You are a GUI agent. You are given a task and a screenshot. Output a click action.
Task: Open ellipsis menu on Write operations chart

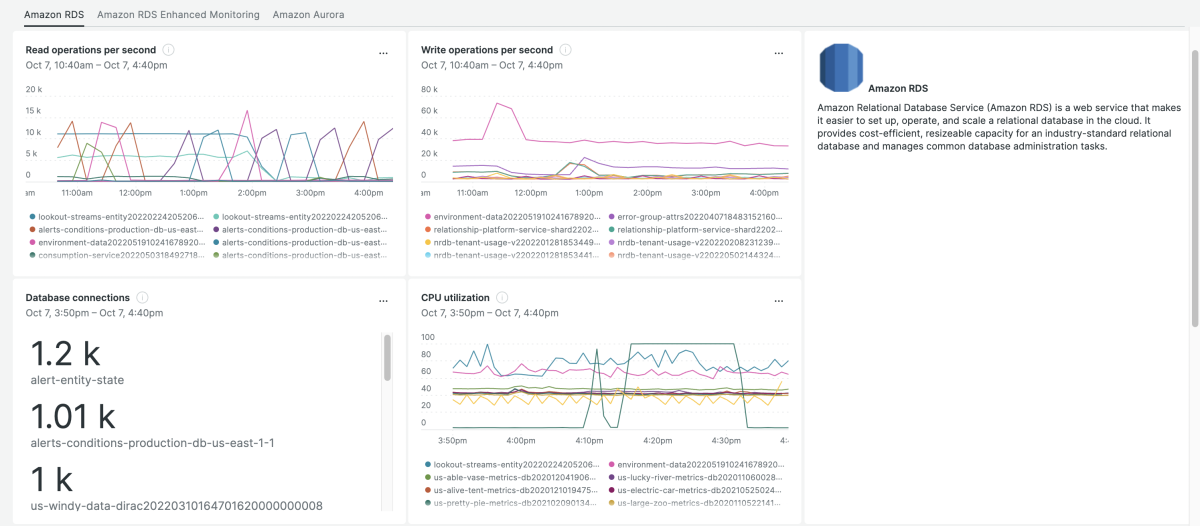pos(779,52)
